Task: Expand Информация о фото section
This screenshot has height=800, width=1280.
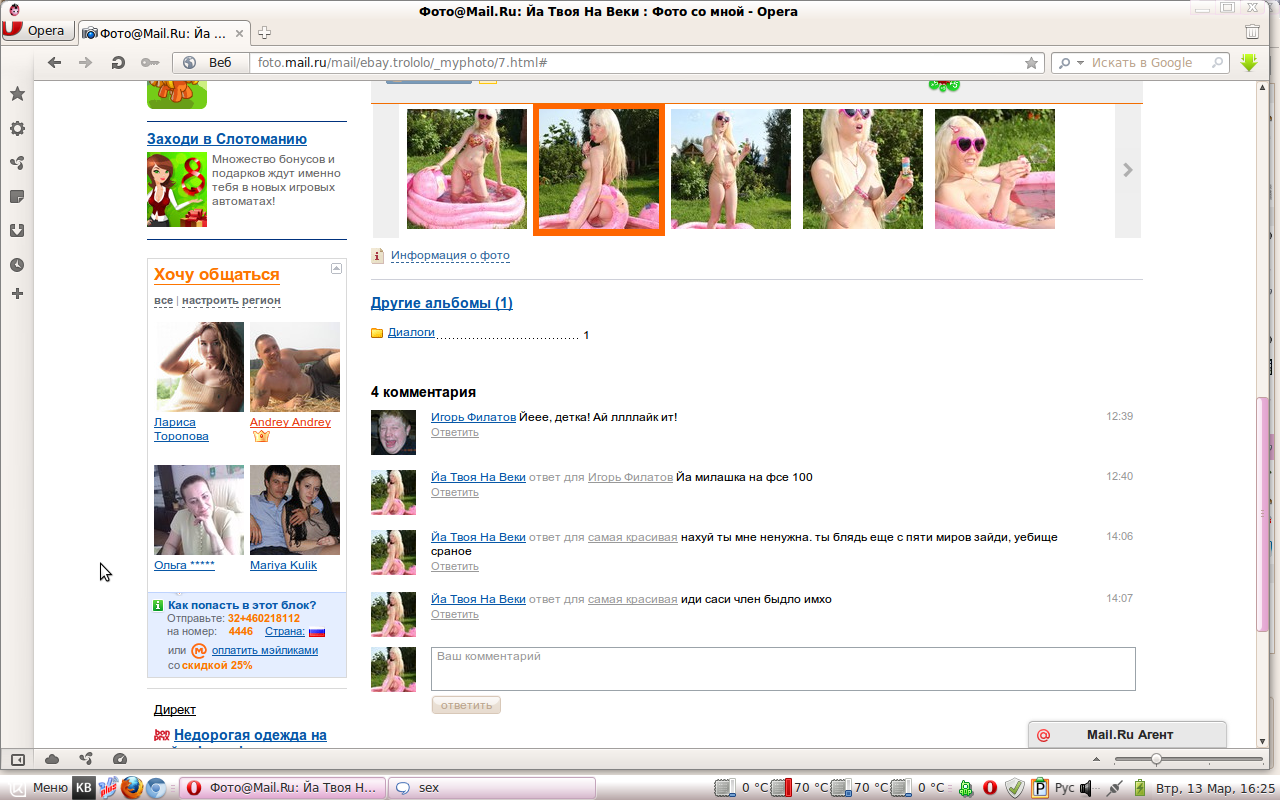Action: [450, 256]
